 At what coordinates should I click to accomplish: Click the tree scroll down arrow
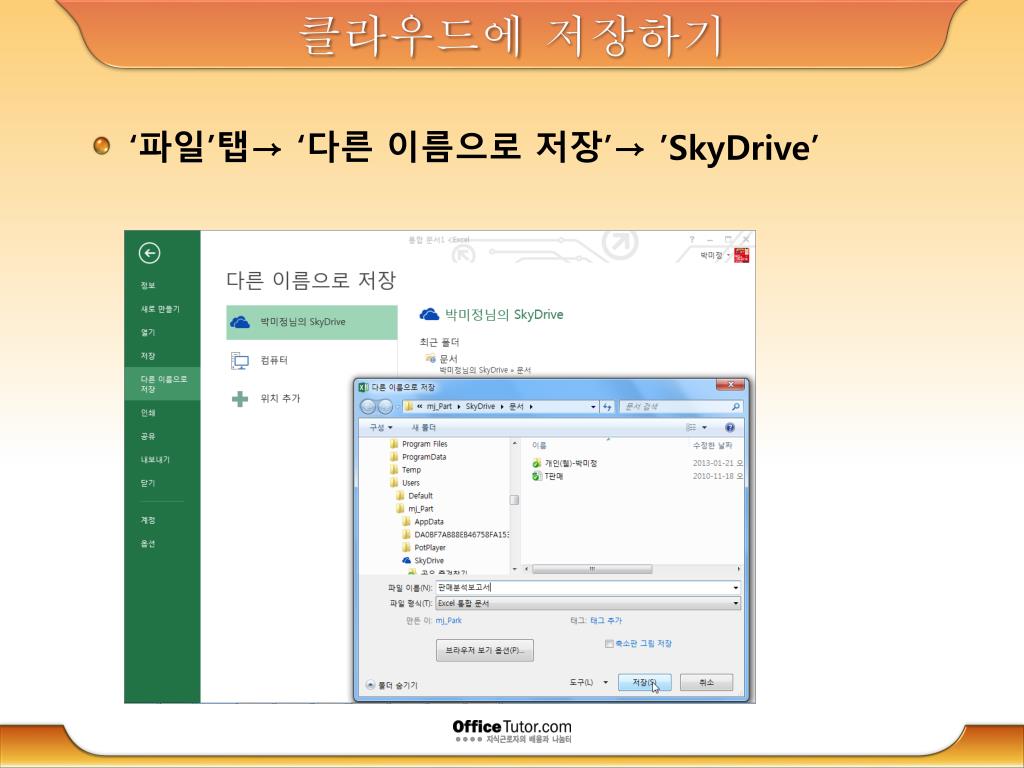[x=515, y=569]
